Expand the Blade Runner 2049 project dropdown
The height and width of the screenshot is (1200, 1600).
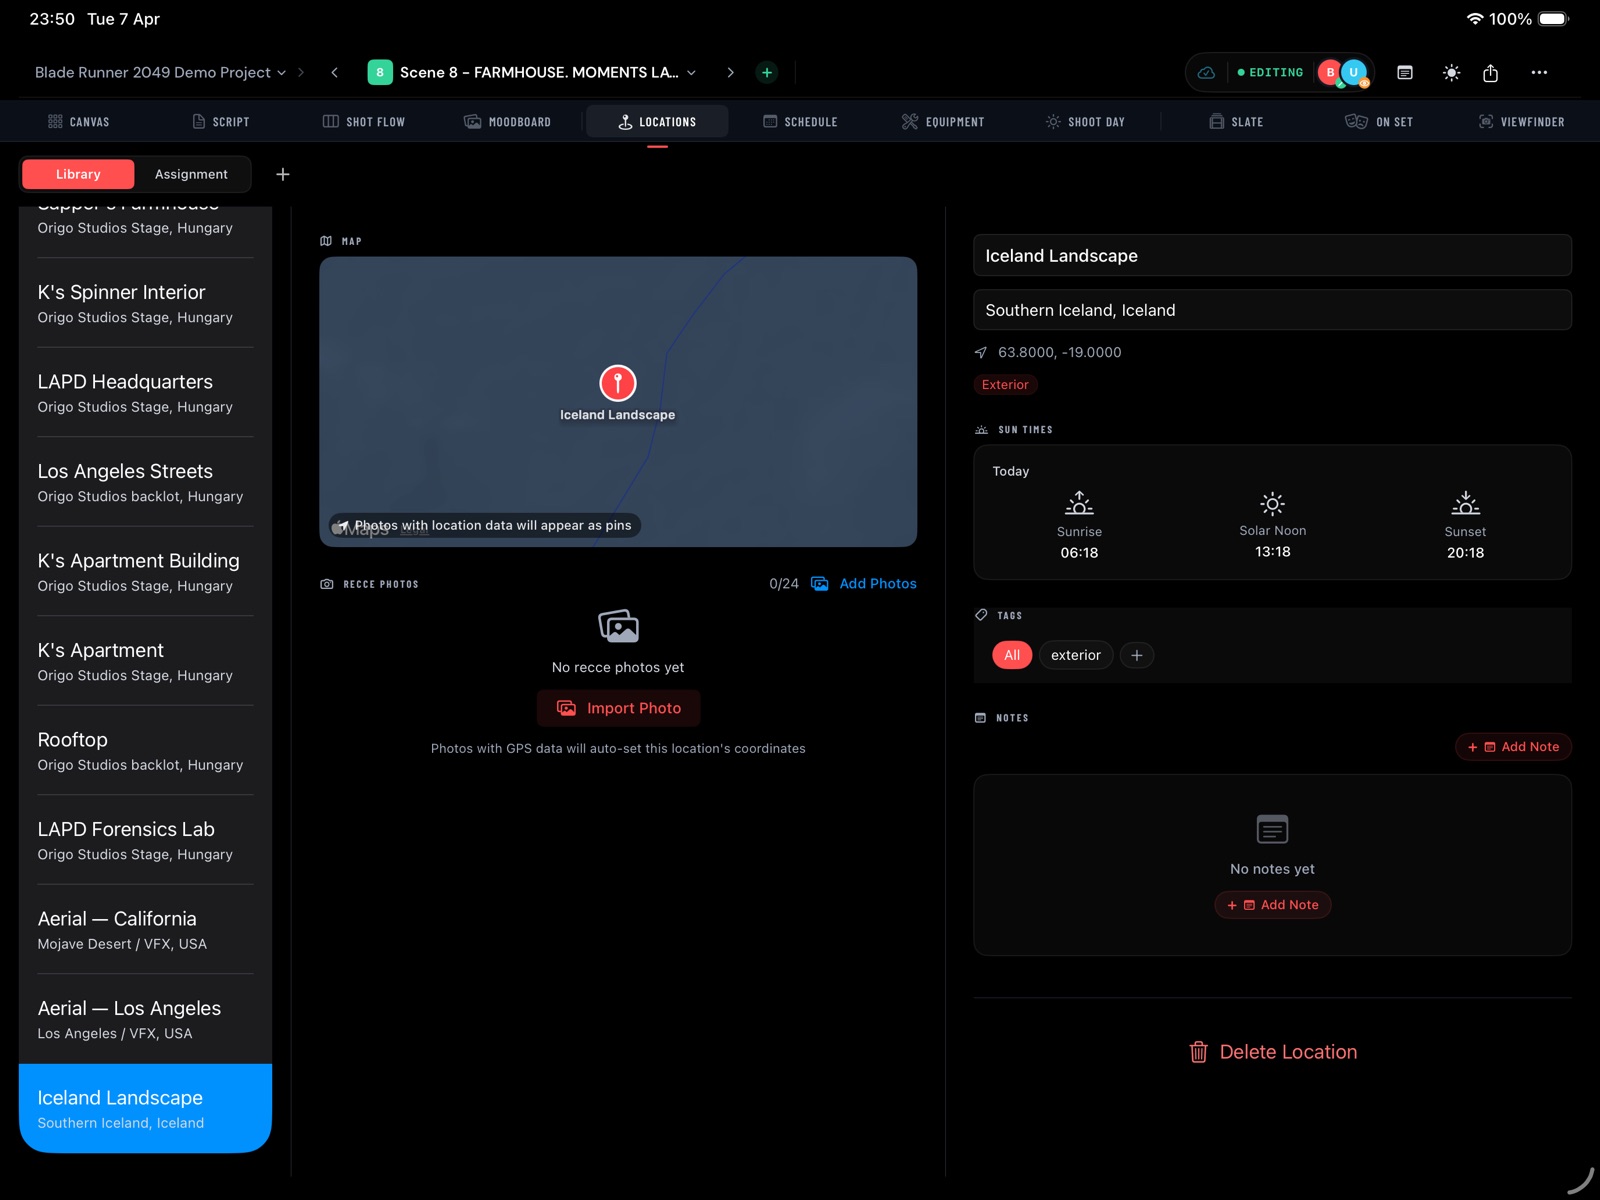(x=160, y=72)
